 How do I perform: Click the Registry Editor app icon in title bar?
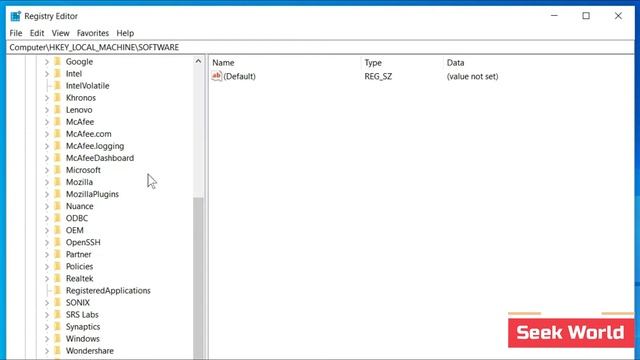pos(16,16)
